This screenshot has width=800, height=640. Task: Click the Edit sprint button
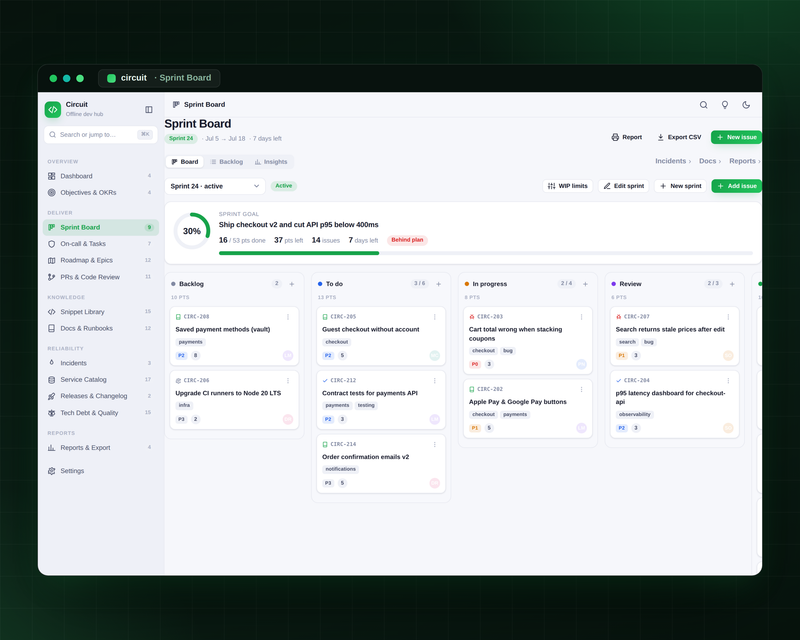coord(623,186)
